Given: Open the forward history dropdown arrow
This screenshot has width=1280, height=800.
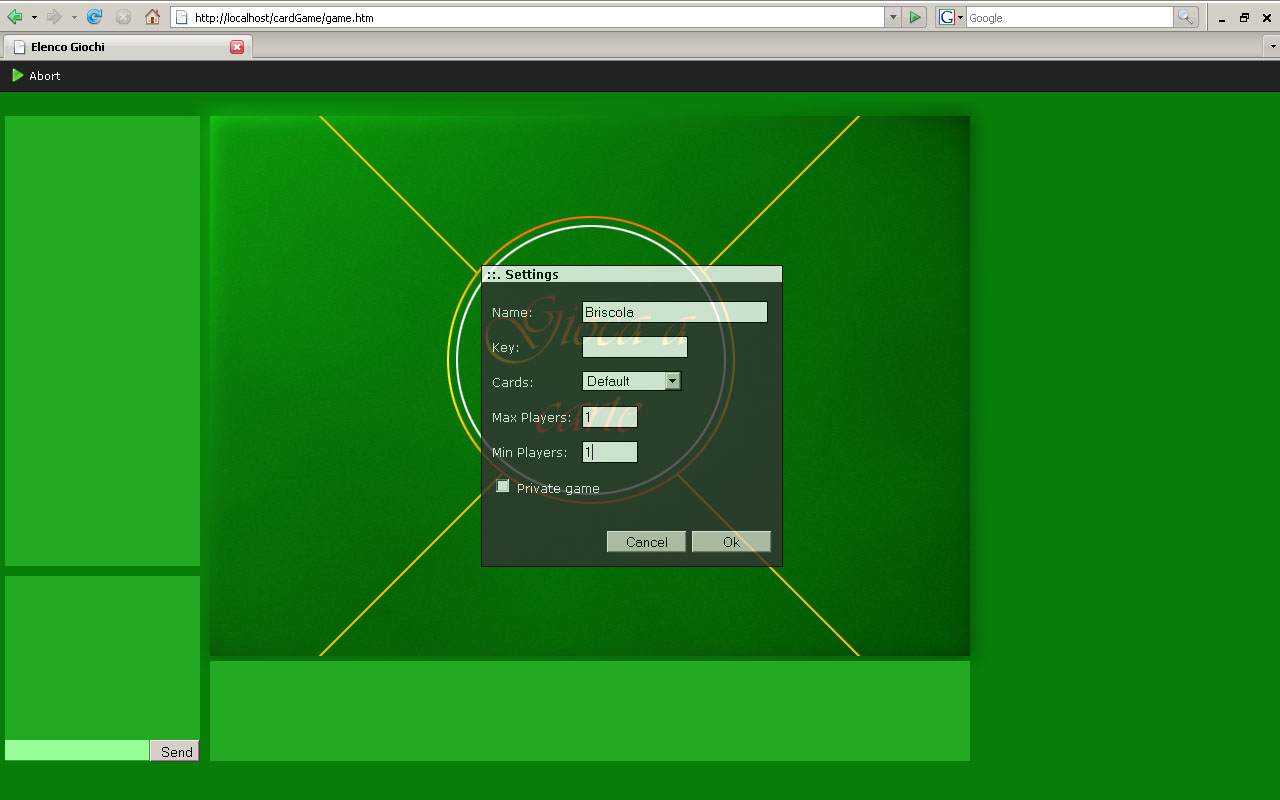Looking at the screenshot, I should coord(74,17).
